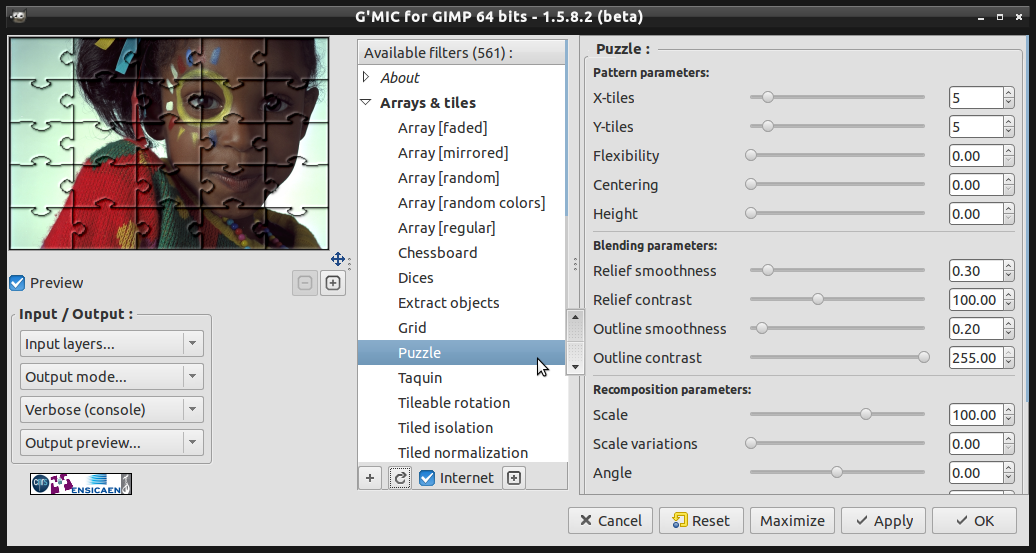Click the Flexibility slider
This screenshot has width=1036, height=553.
pyautogui.click(x=837, y=155)
